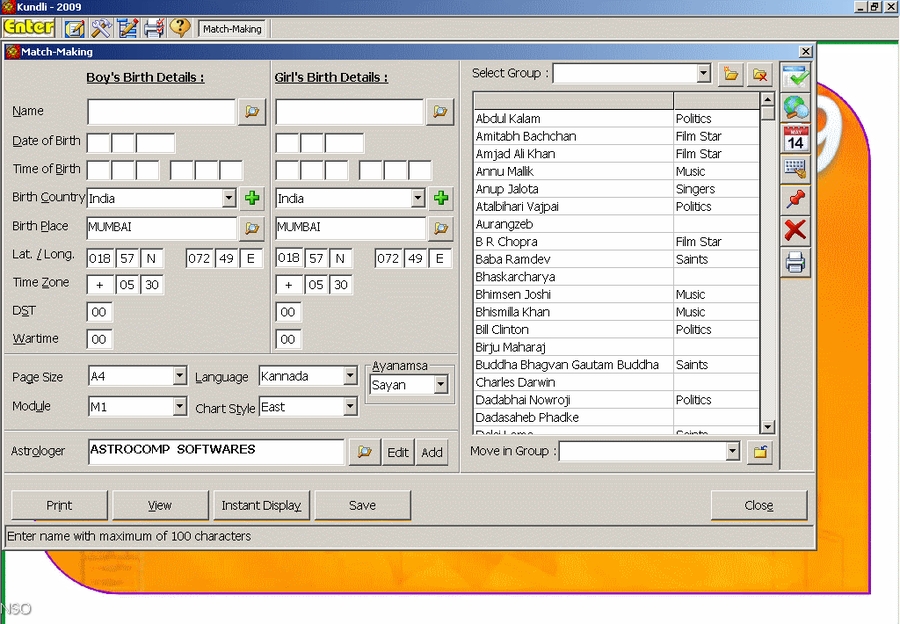The image size is (900, 624).
Task: Click the red pushpin icon
Action: coord(796,199)
